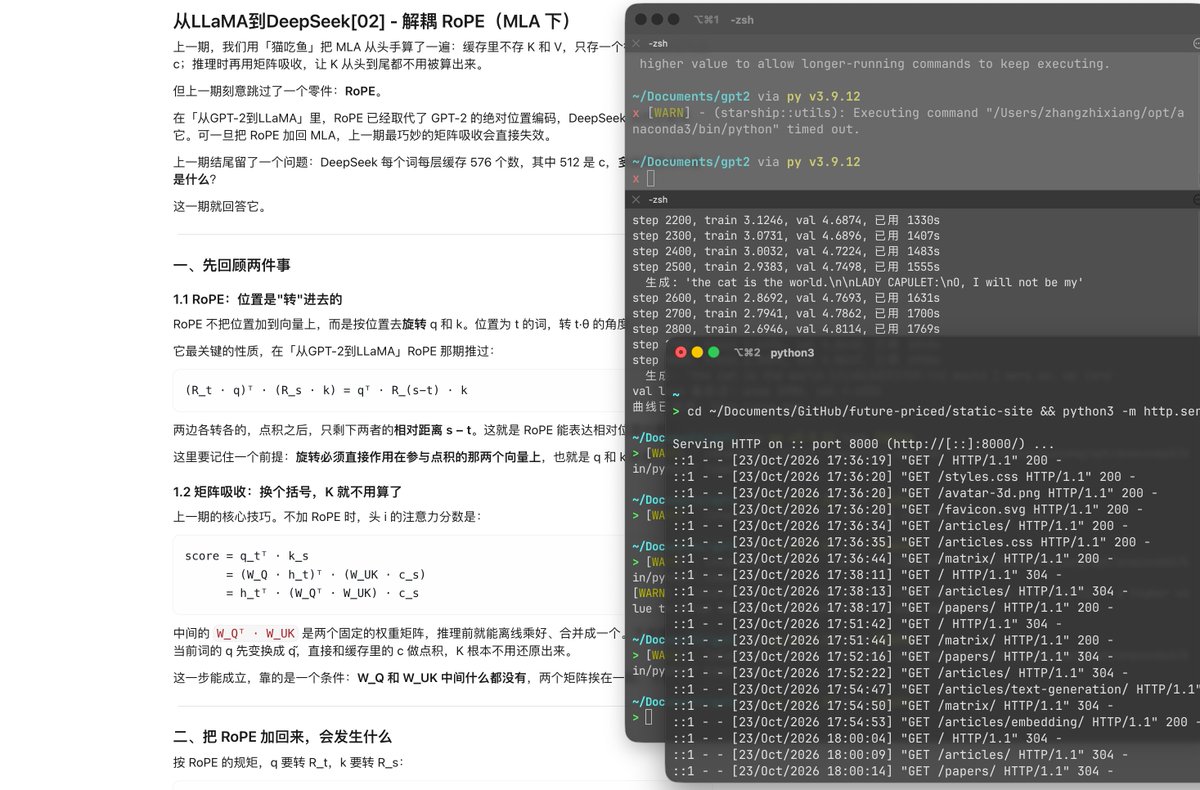Click the yellow minimize button of python3 terminal window
The height and width of the screenshot is (790, 1200).
click(697, 353)
